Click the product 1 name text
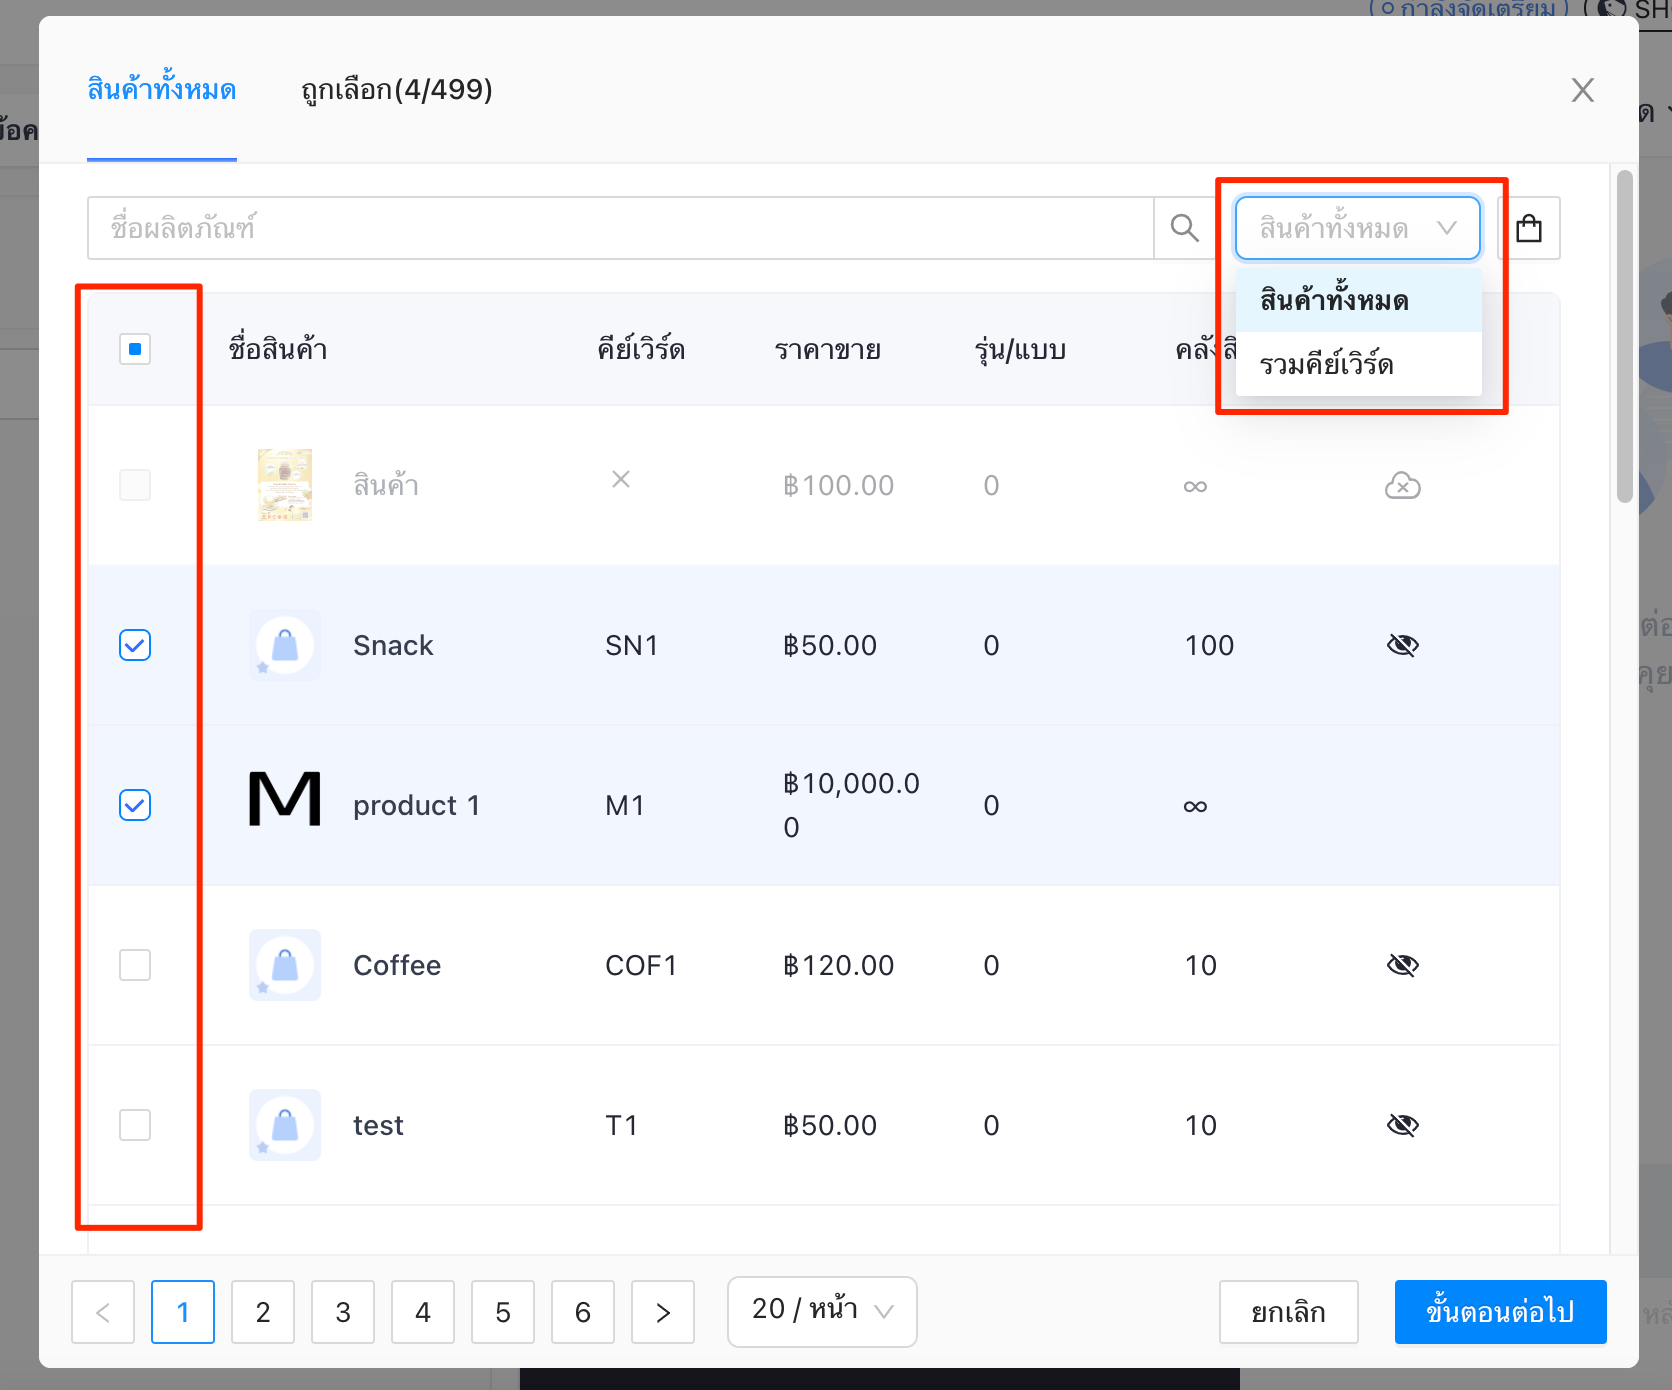 point(416,806)
